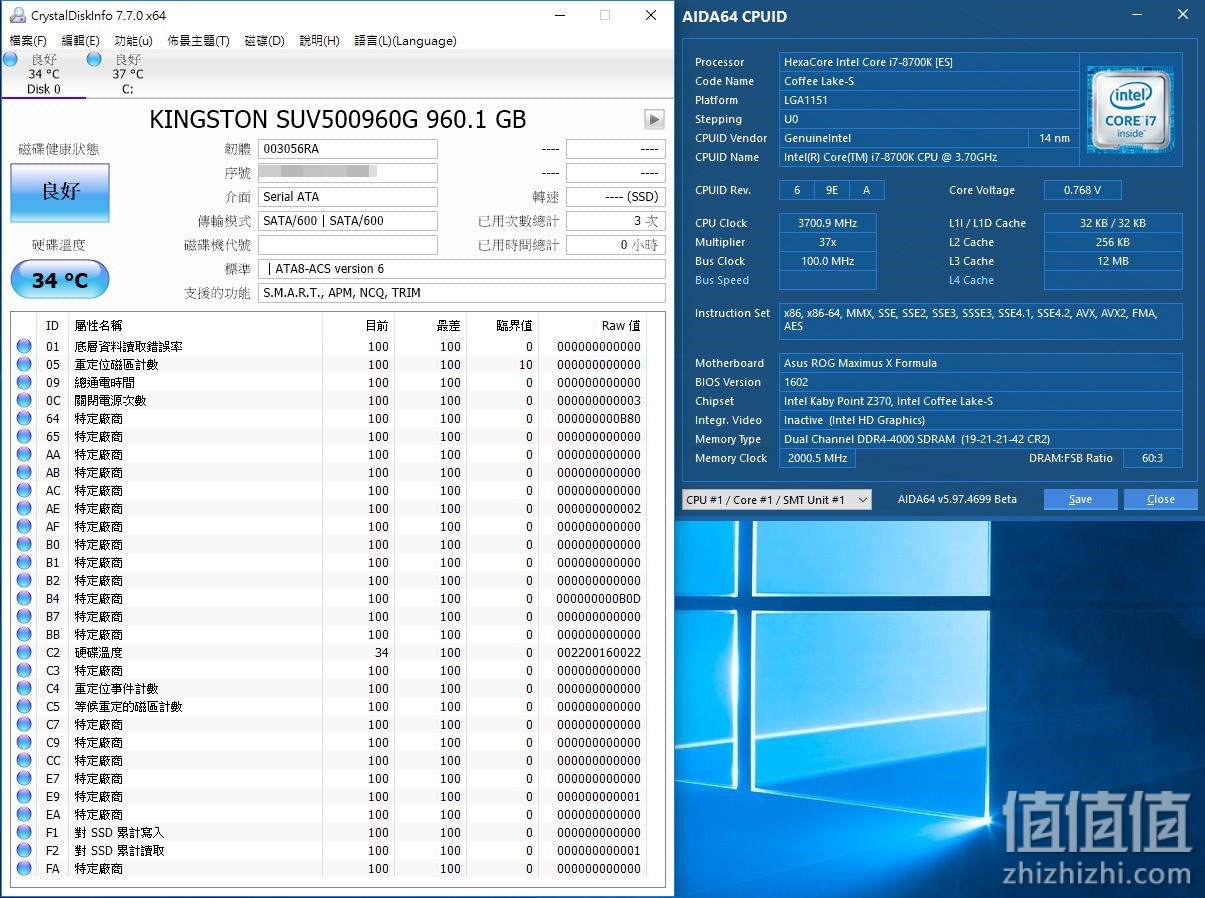Open the 說明(H) menu

(x=319, y=41)
